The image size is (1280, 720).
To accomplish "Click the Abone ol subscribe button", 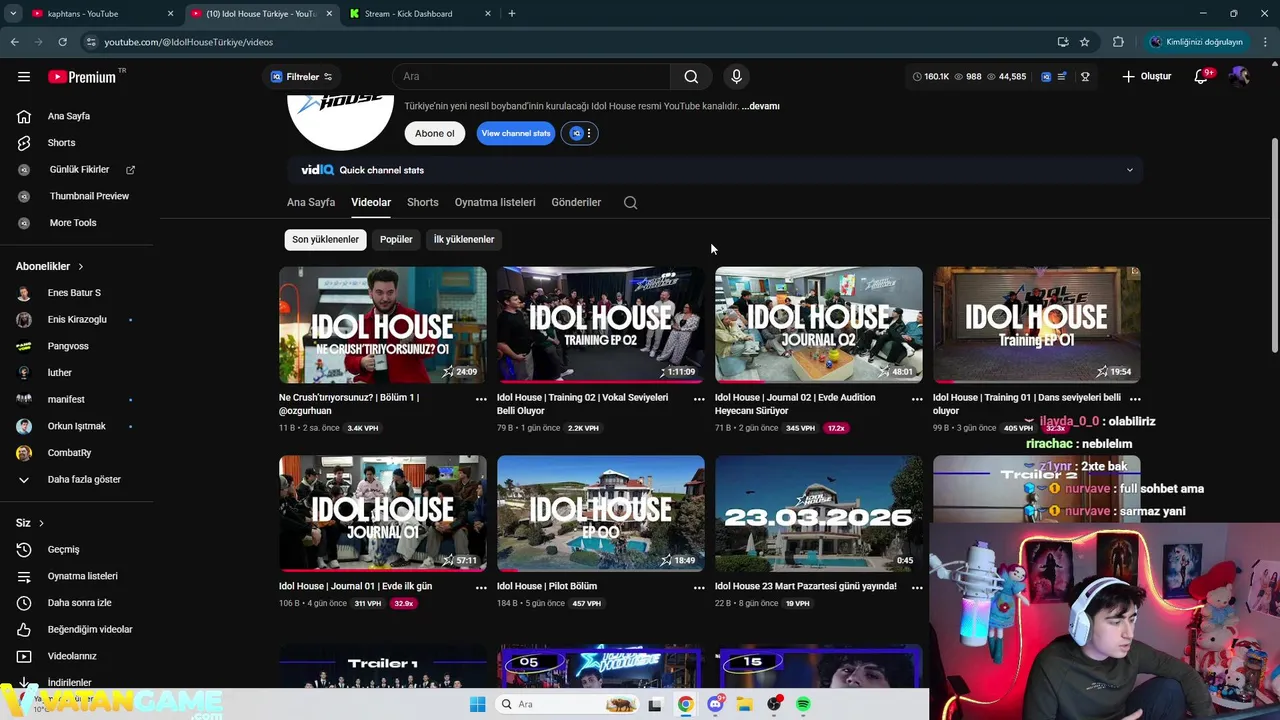I will coord(435,133).
